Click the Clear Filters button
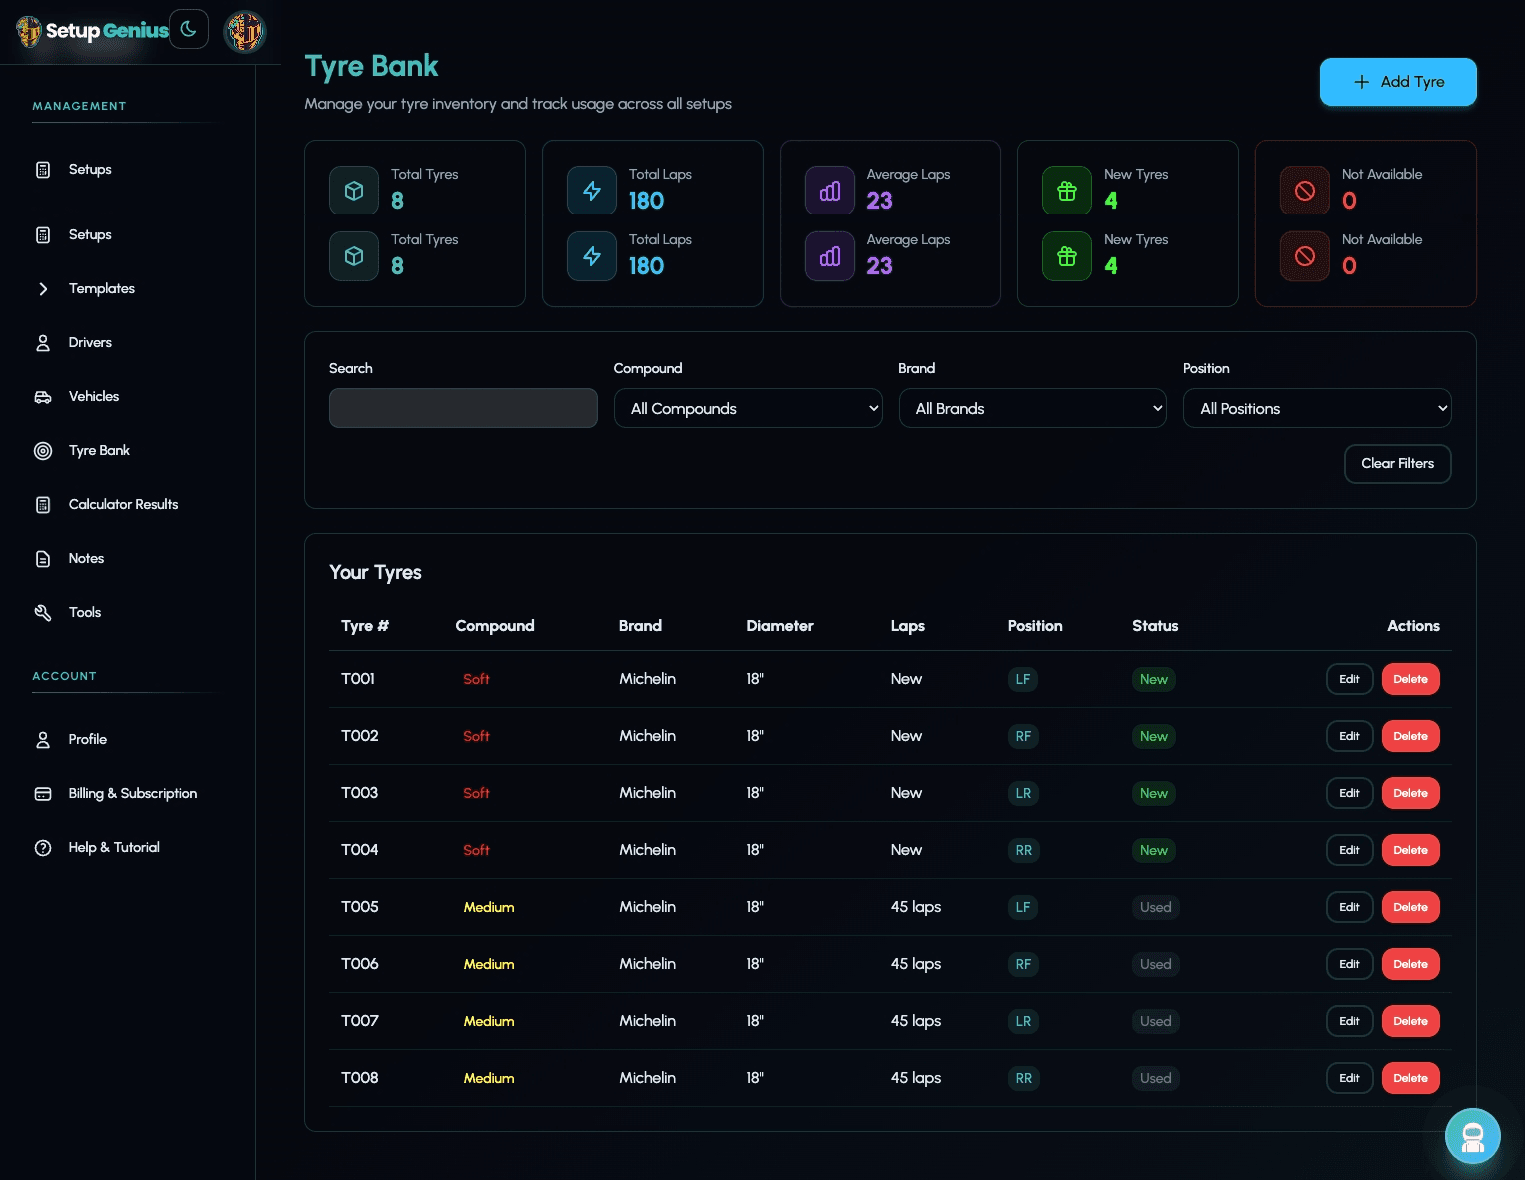The image size is (1525, 1180). tap(1398, 464)
